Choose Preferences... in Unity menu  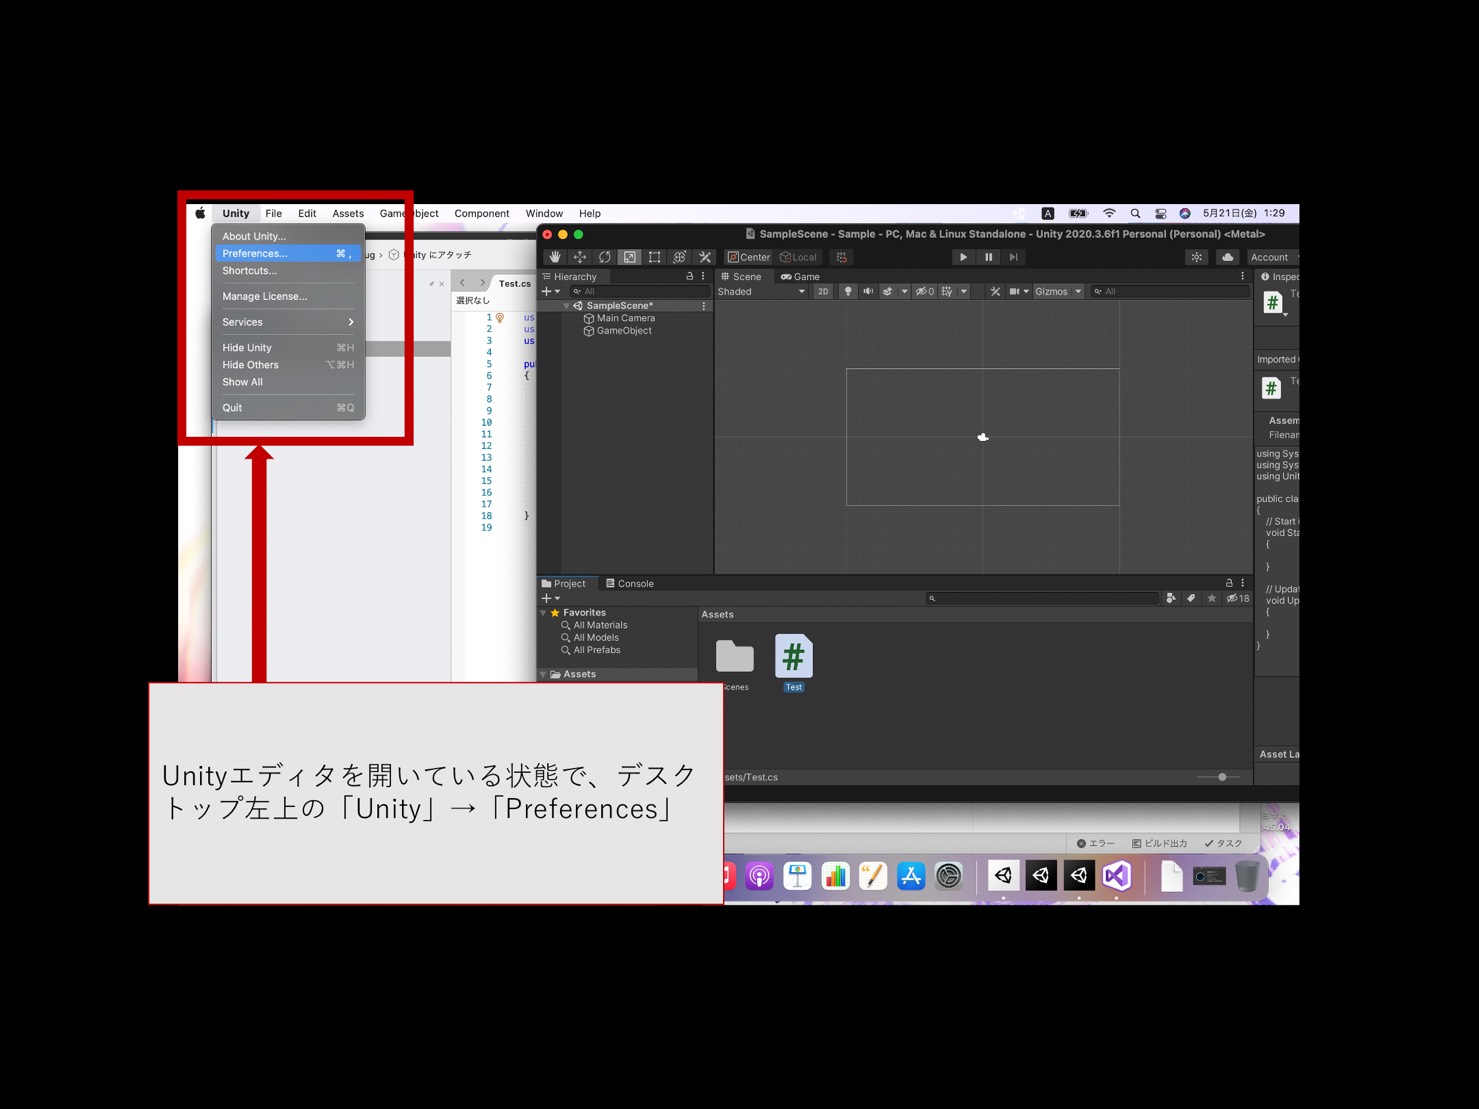pyautogui.click(x=289, y=254)
